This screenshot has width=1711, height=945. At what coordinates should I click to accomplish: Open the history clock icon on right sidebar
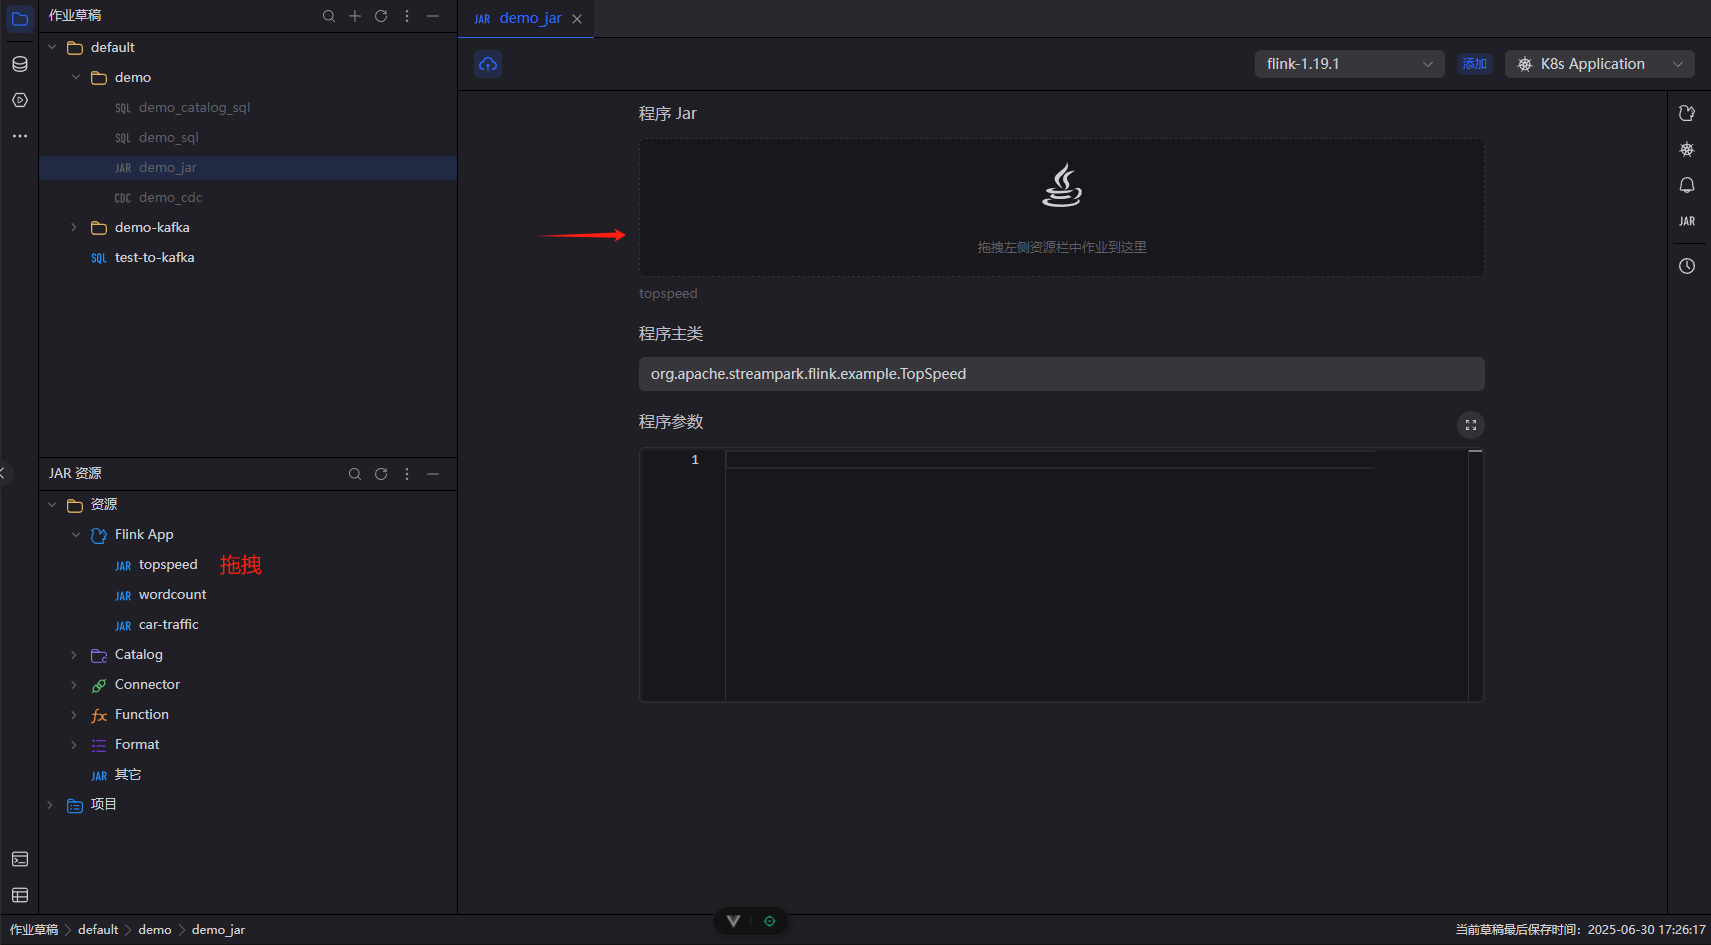tap(1687, 266)
